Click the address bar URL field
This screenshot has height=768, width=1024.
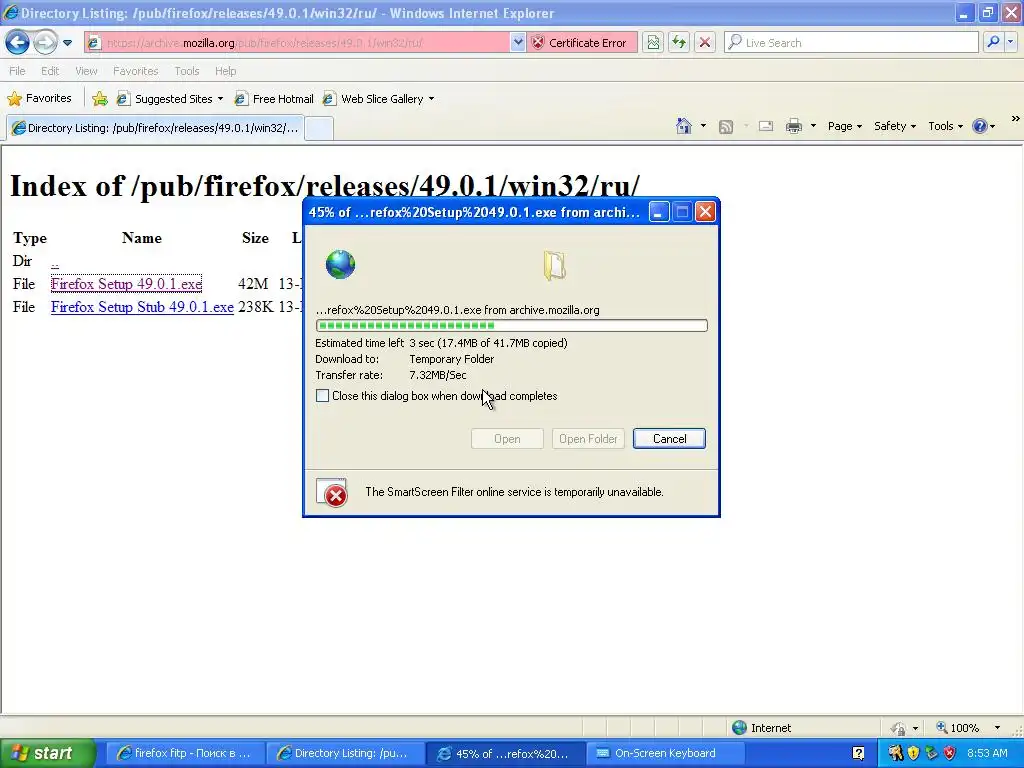tap(297, 42)
